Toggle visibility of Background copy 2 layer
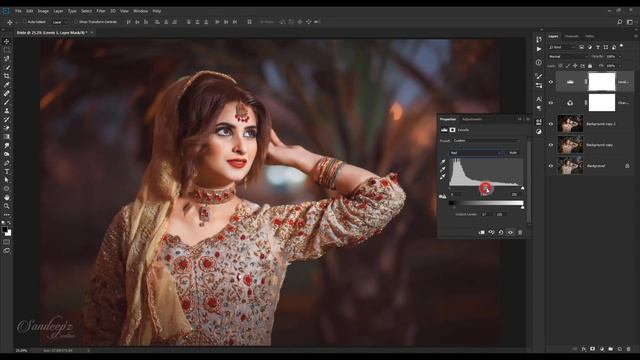Viewport: 640px width, 360px height. (551, 124)
